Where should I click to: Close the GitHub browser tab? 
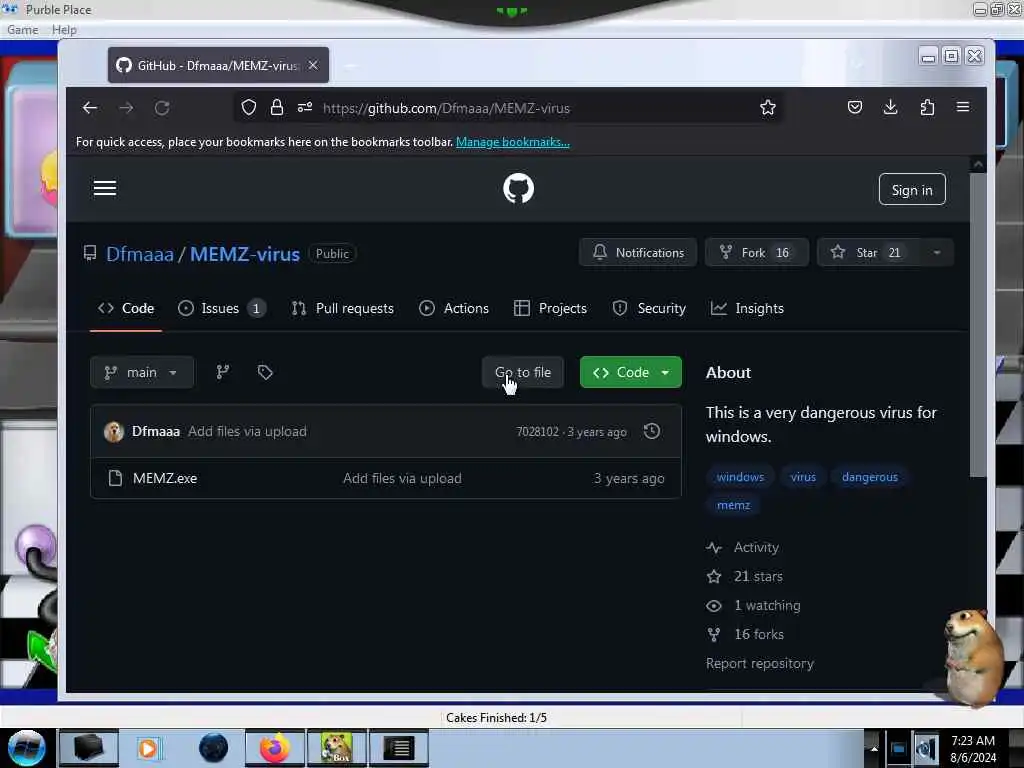pos(313,65)
